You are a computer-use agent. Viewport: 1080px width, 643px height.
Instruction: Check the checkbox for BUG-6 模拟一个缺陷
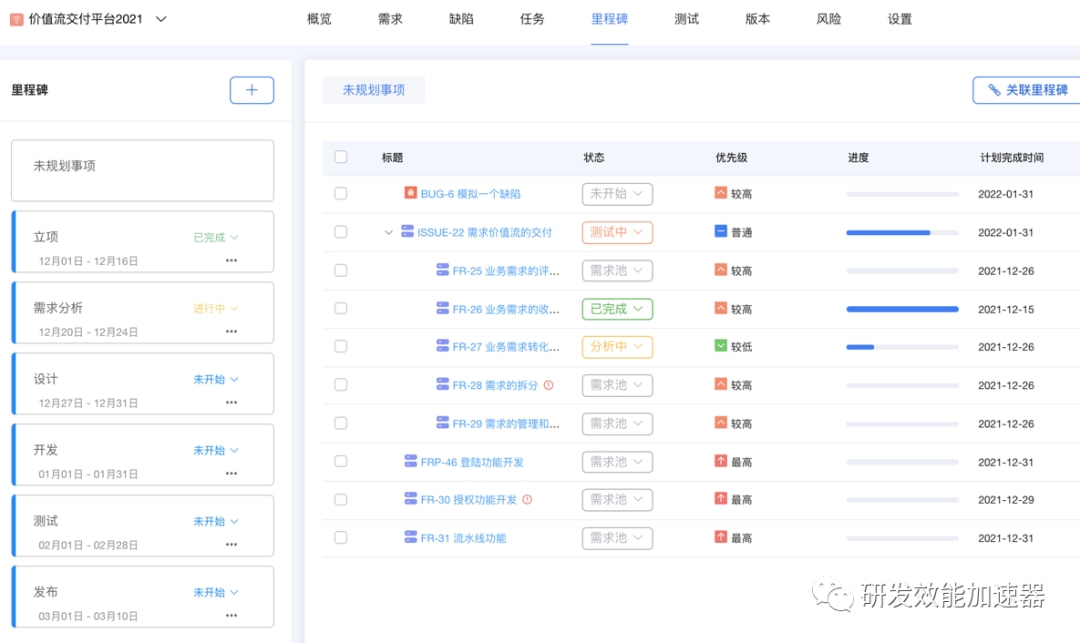pyautogui.click(x=340, y=194)
